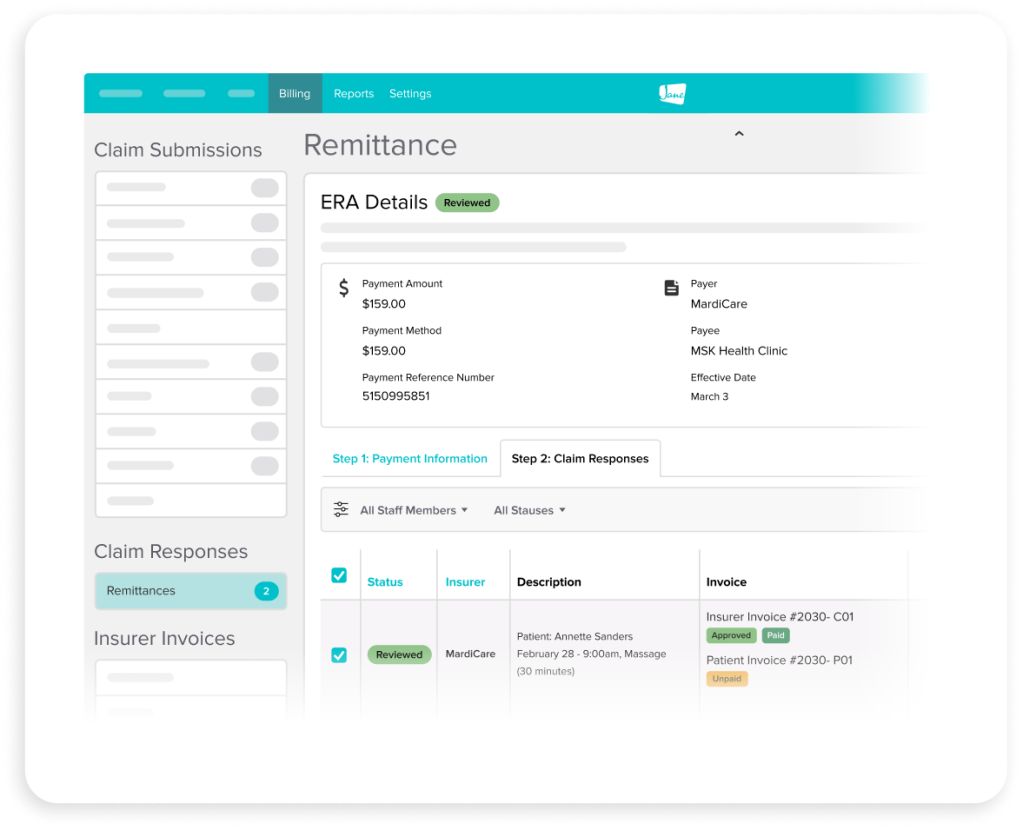Click the document icon beside Payer
Image resolution: width=1023 pixels, height=830 pixels.
click(670, 287)
